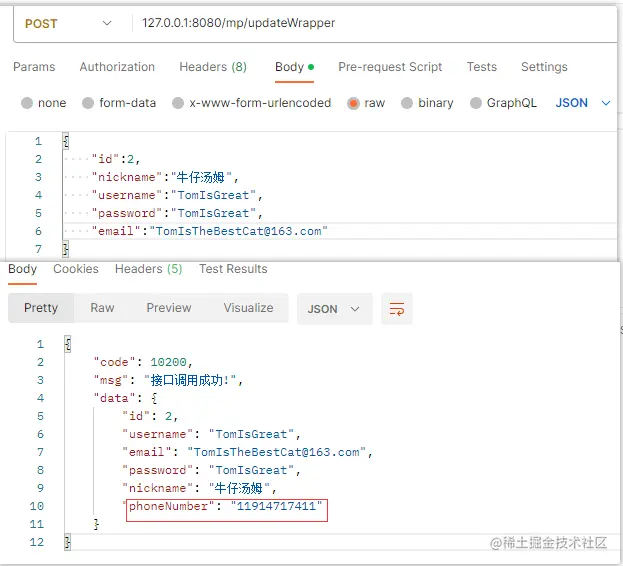Open the request Headers (8) tab
623x566 pixels.
tap(213, 67)
